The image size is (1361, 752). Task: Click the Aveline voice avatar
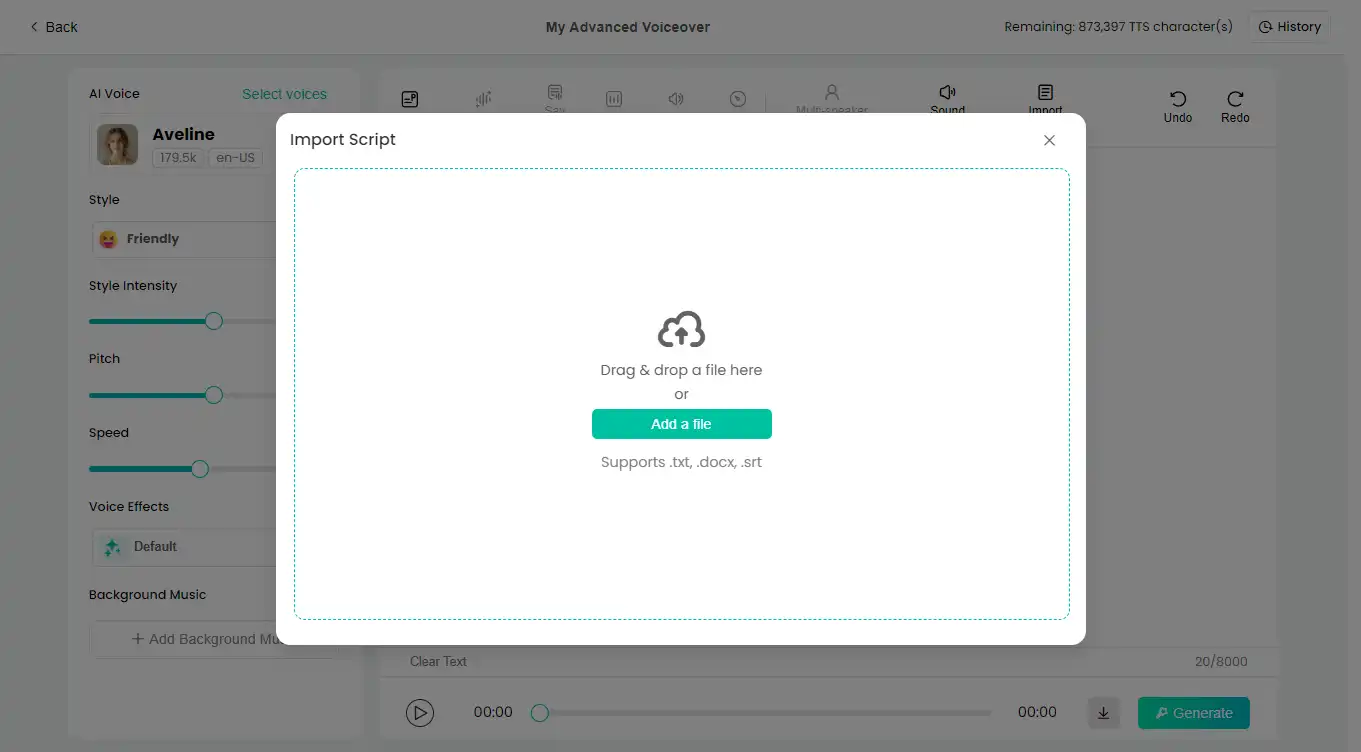(117, 144)
